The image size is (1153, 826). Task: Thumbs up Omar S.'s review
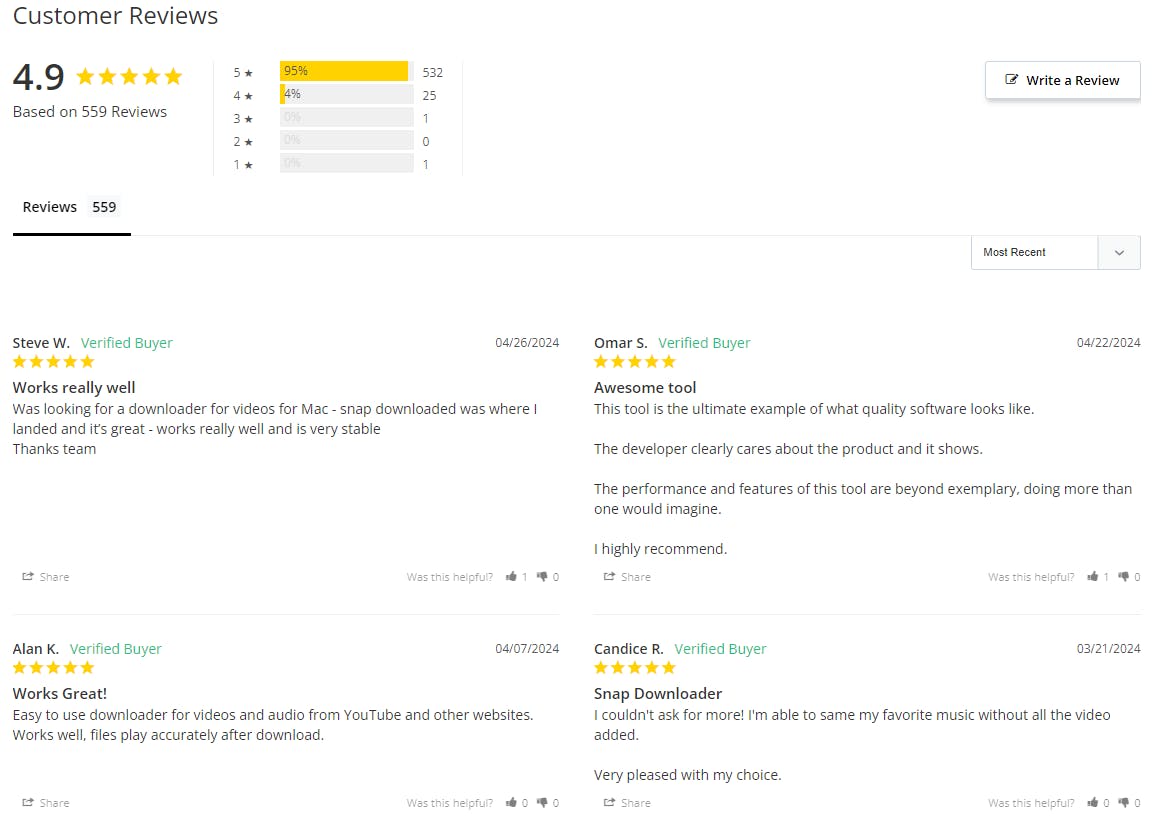pyautogui.click(x=1093, y=577)
